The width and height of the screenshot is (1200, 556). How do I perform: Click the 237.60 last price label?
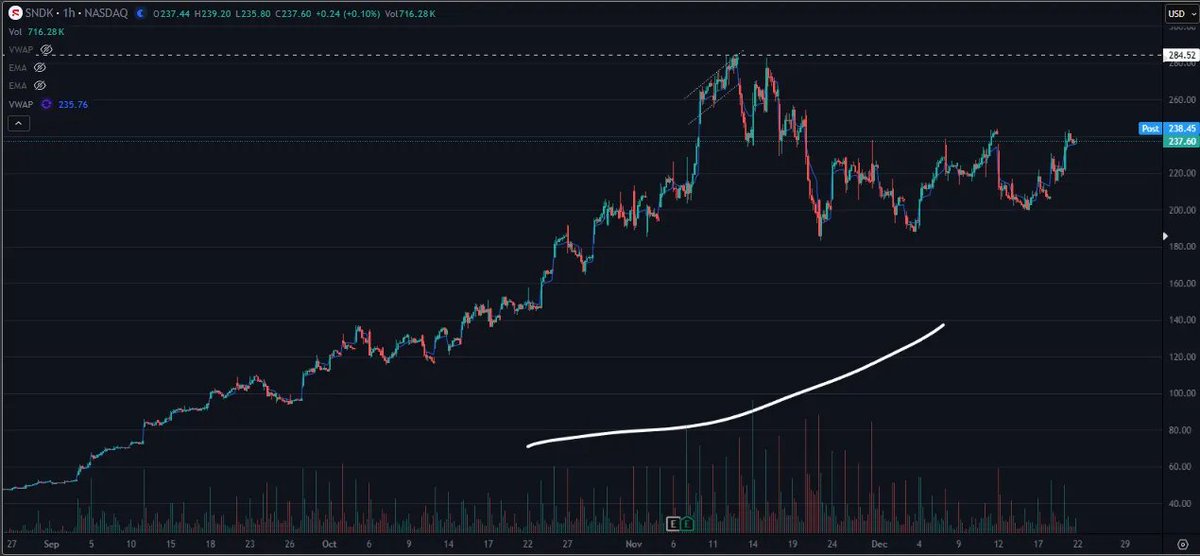point(1181,142)
